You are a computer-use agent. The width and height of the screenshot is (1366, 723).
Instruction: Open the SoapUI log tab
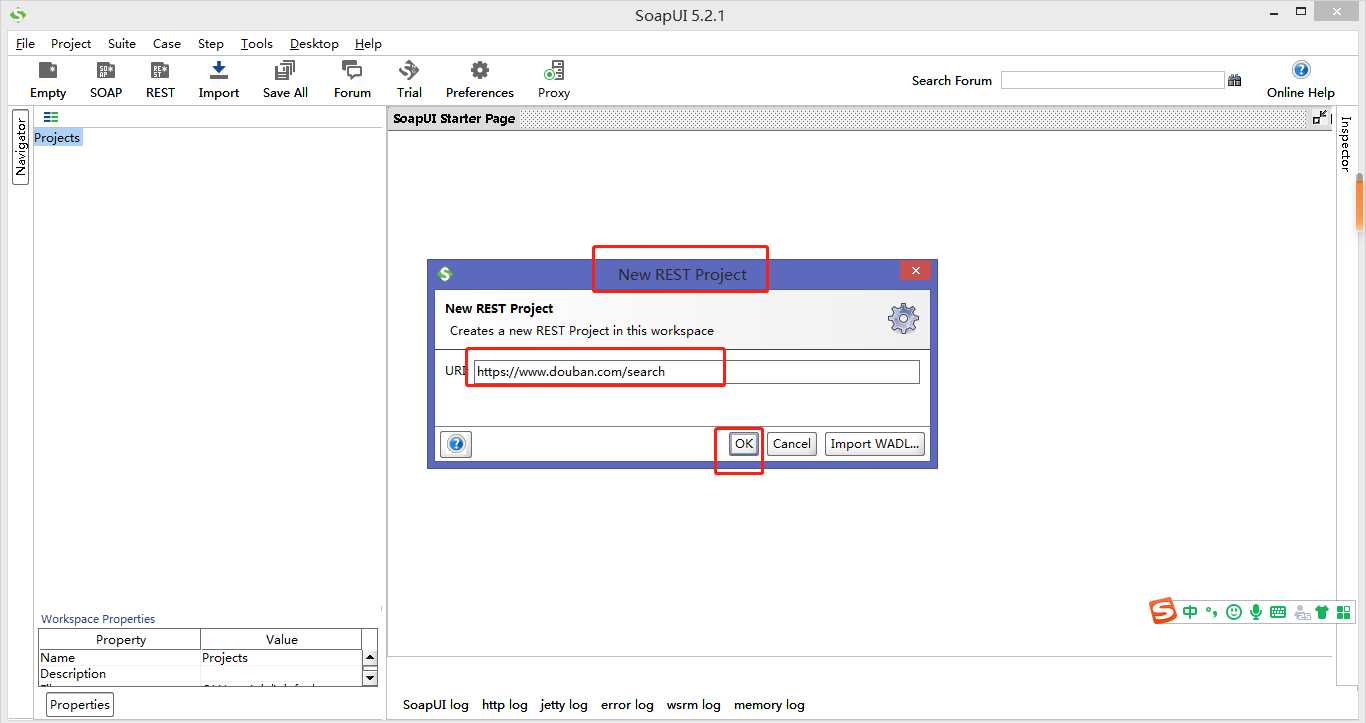pos(435,705)
